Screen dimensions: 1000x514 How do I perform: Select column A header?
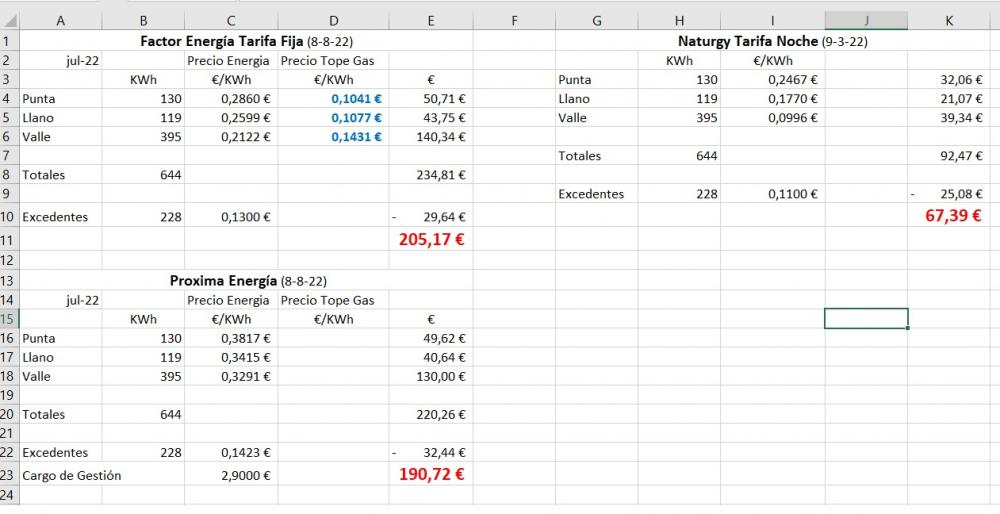pos(61,21)
